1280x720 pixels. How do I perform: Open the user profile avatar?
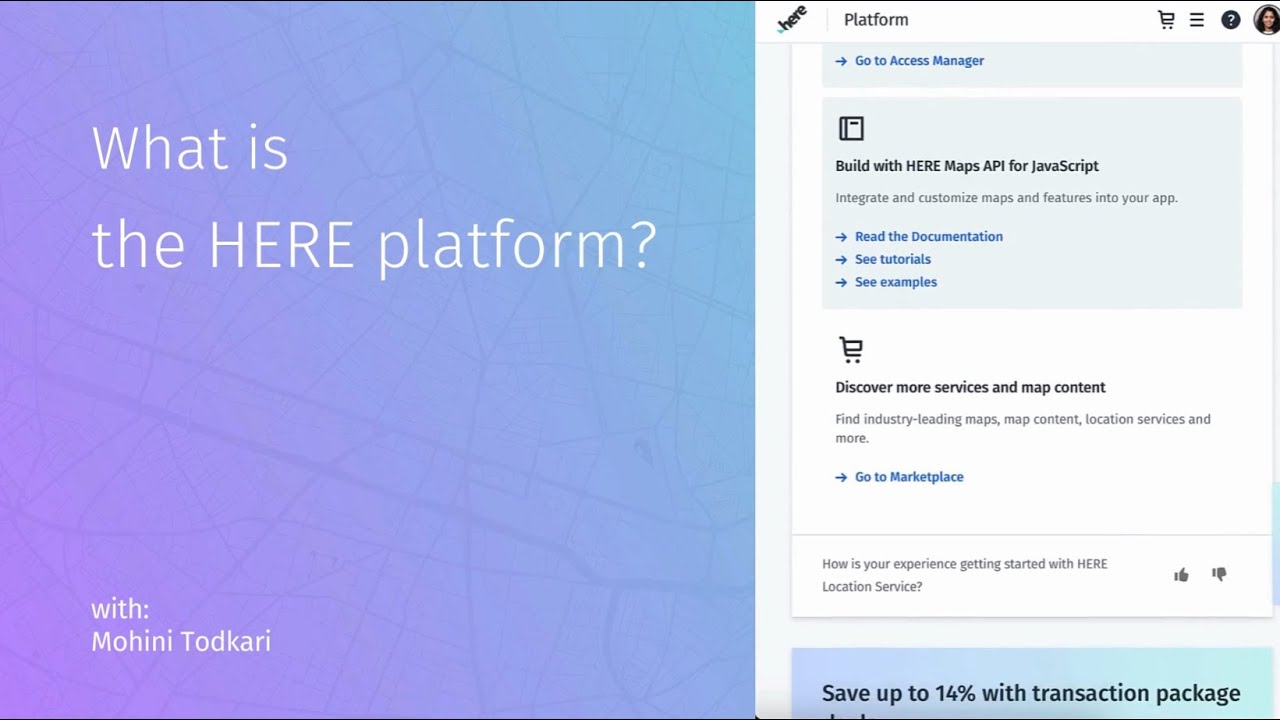(1266, 19)
